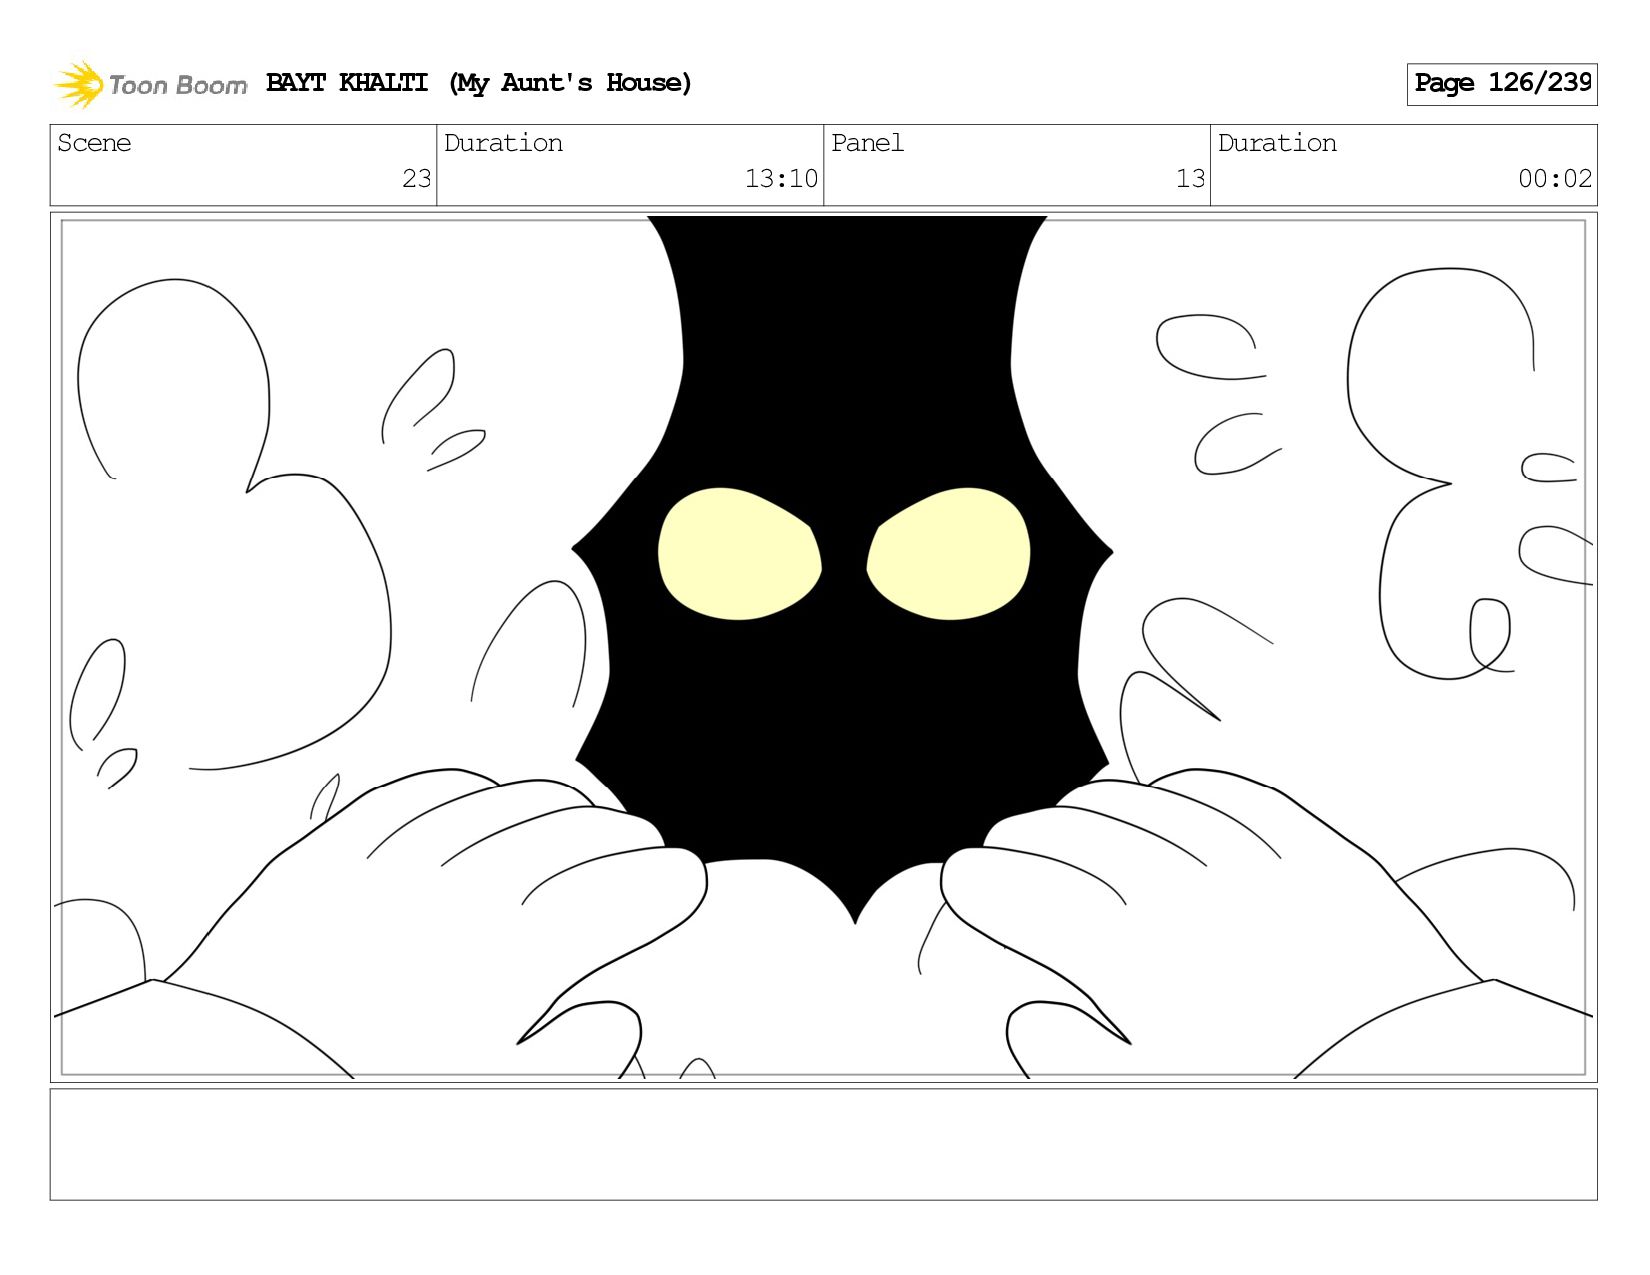The image size is (1650, 1275).
Task: Select the scene duration value "13:10"
Action: click(781, 179)
